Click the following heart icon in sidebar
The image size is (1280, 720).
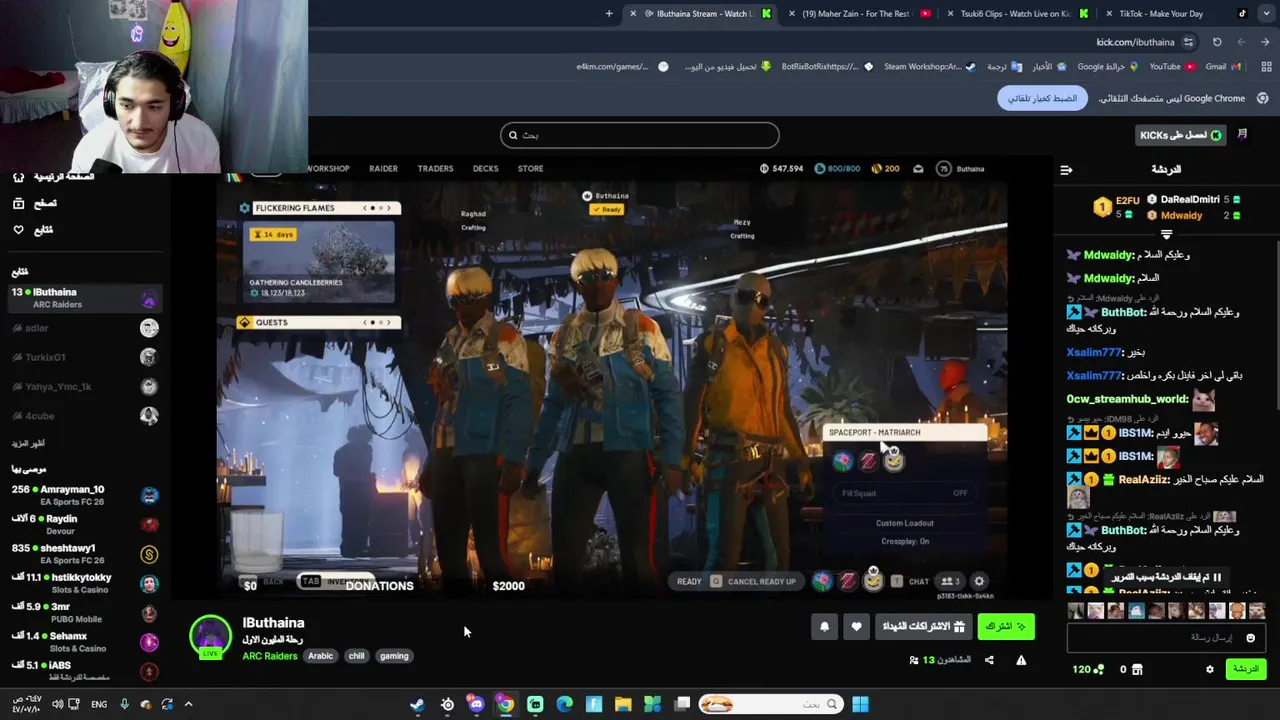click(18, 230)
